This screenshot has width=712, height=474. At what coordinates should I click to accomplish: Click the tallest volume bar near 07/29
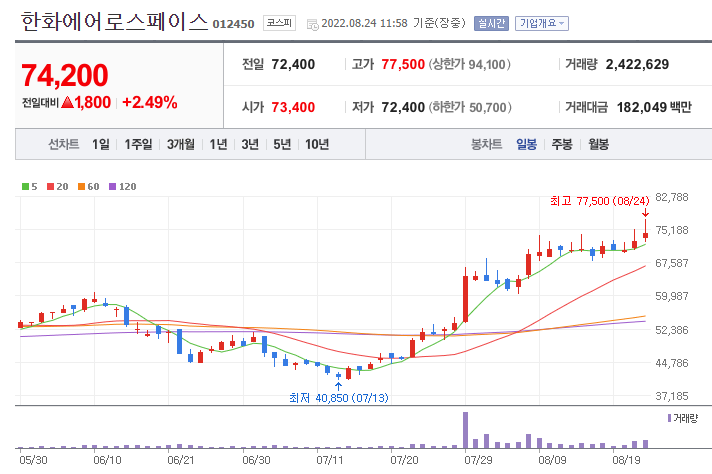click(465, 430)
